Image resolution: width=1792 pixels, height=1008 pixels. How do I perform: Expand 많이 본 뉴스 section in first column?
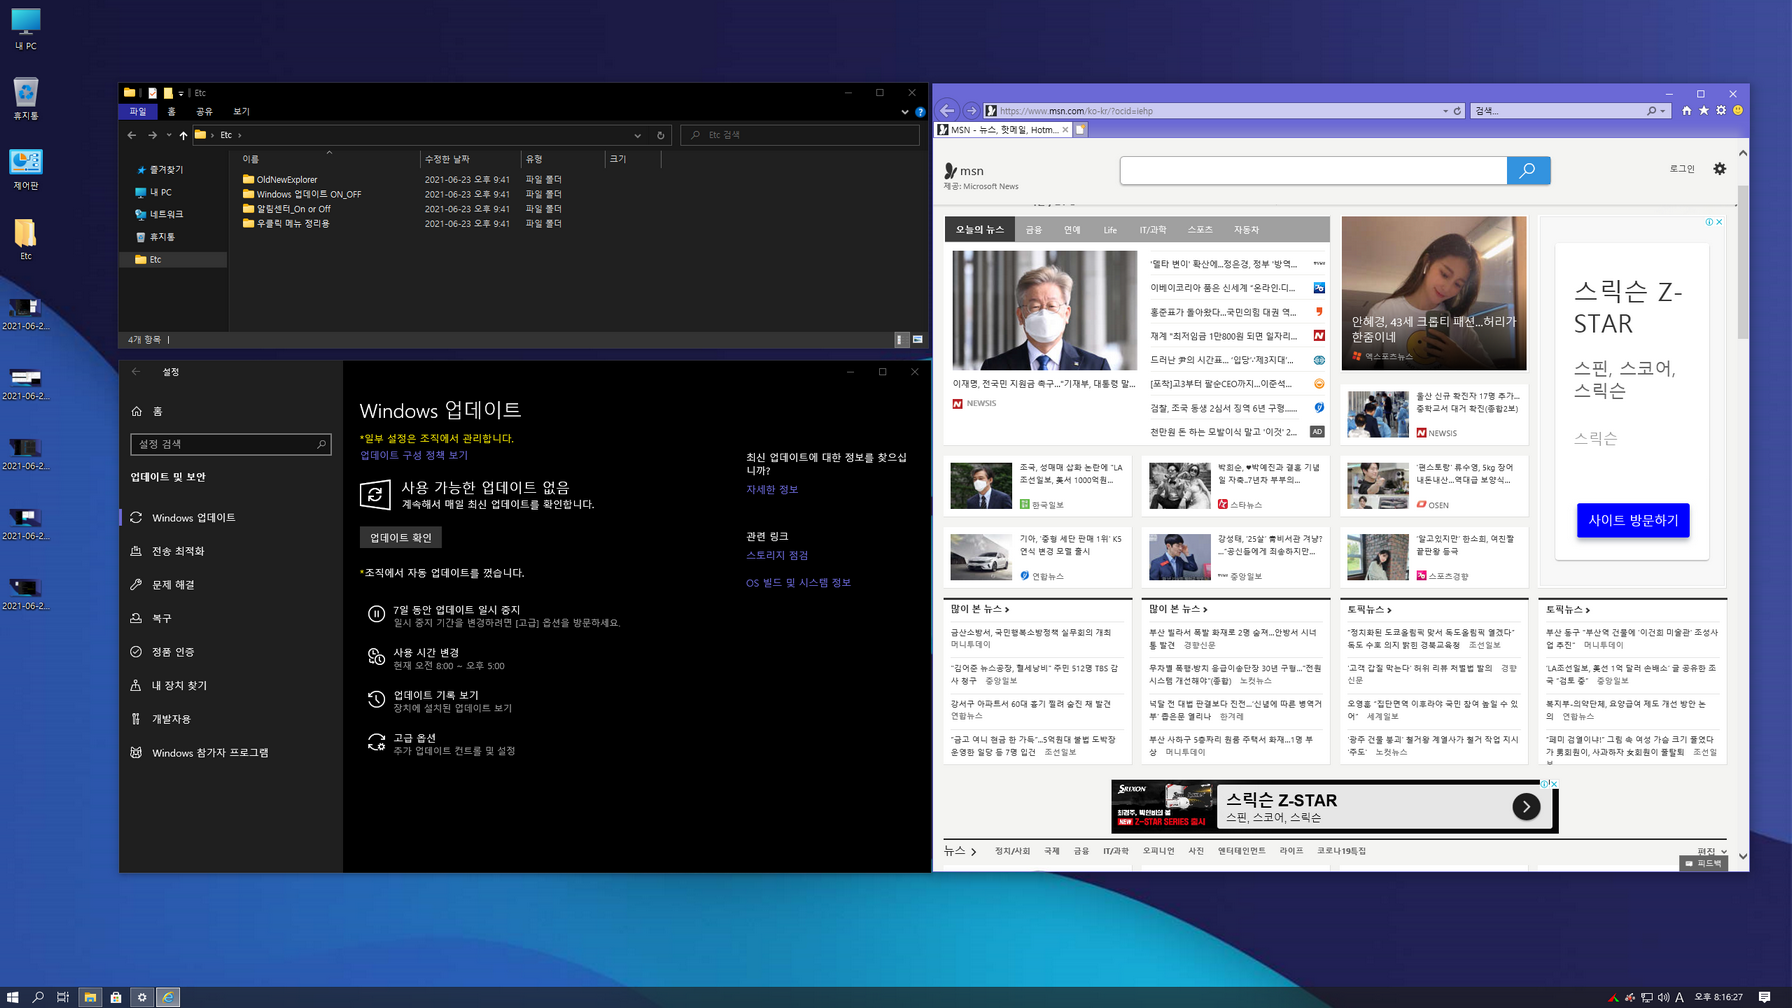[x=980, y=609]
